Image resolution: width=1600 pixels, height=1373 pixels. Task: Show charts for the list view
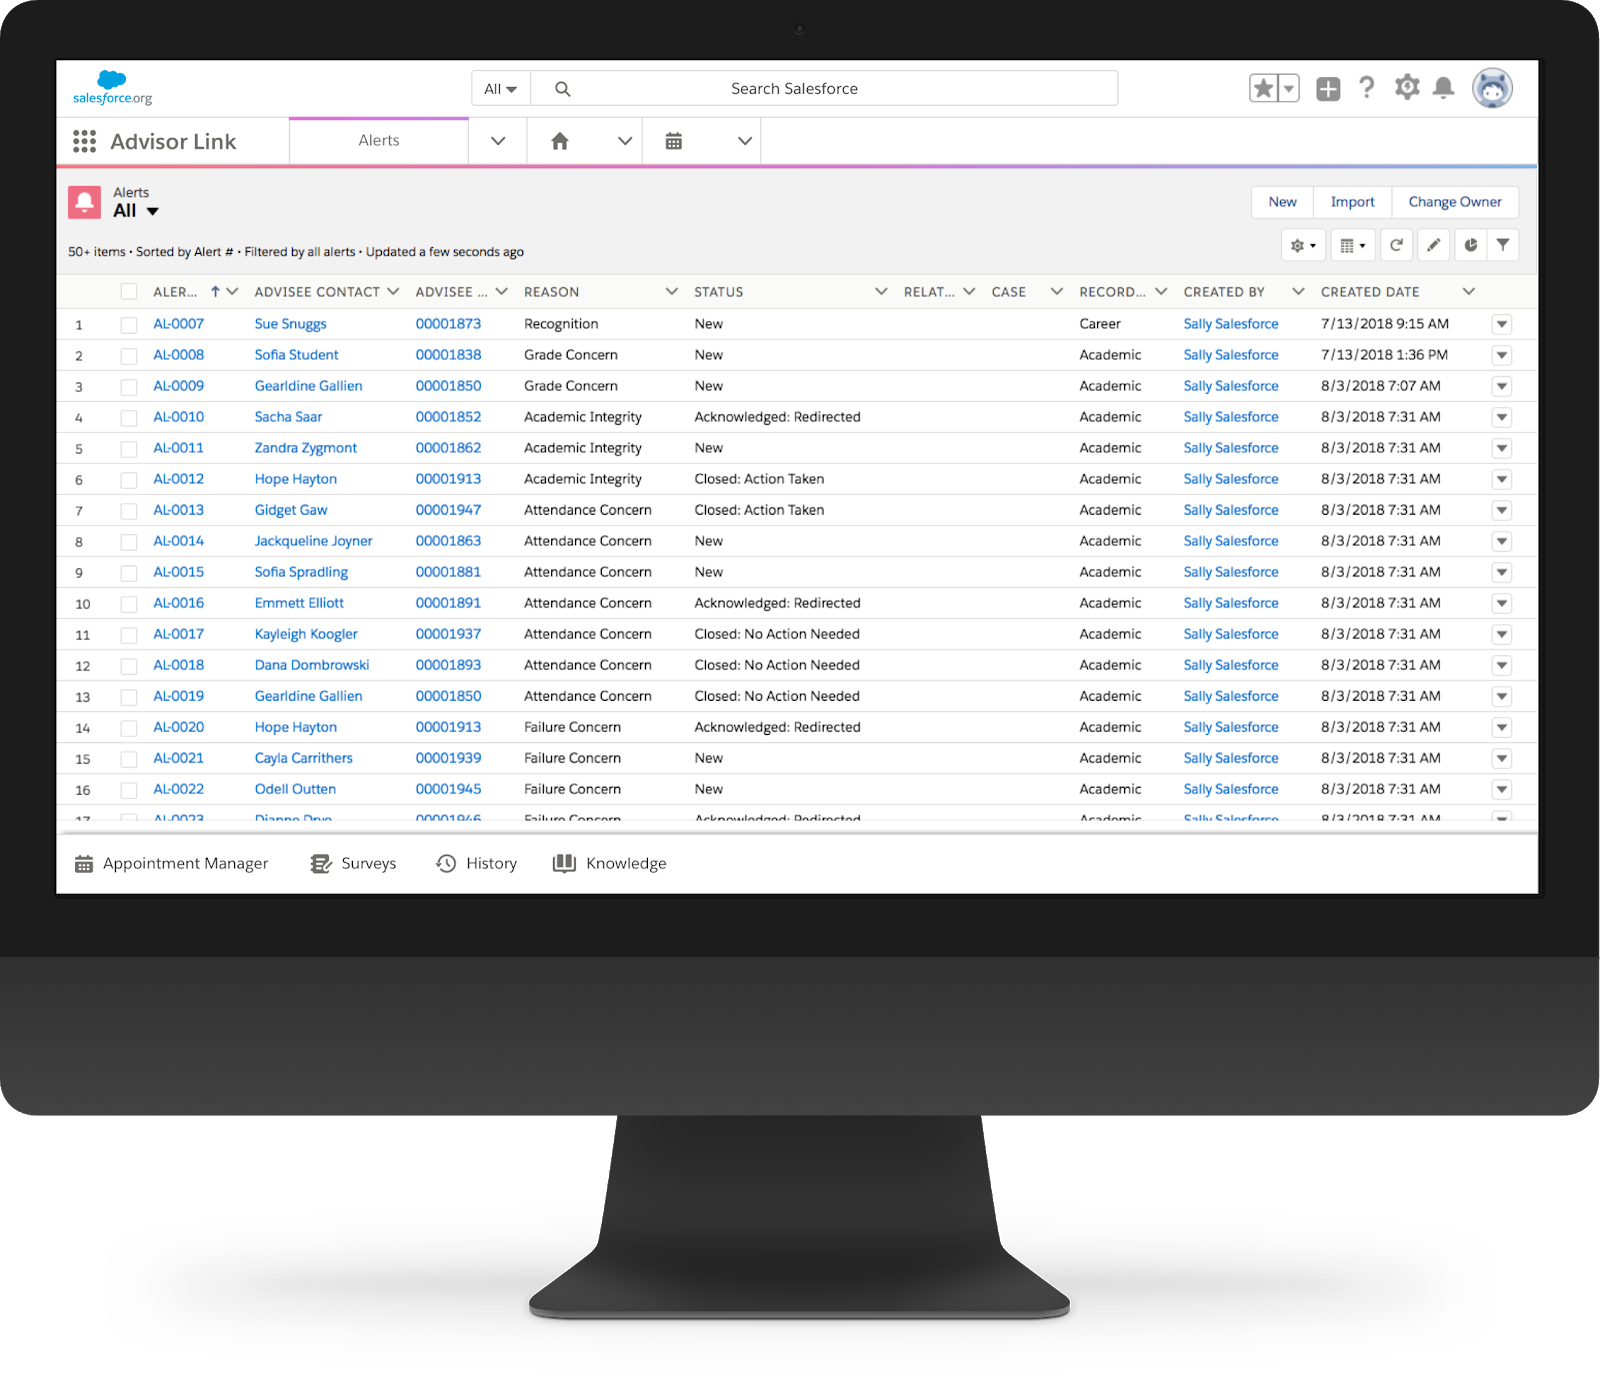pyautogui.click(x=1470, y=245)
